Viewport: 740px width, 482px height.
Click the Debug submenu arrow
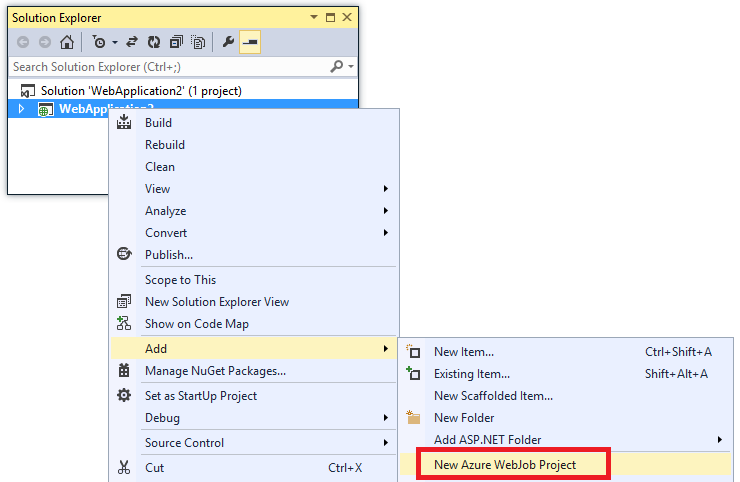click(386, 418)
